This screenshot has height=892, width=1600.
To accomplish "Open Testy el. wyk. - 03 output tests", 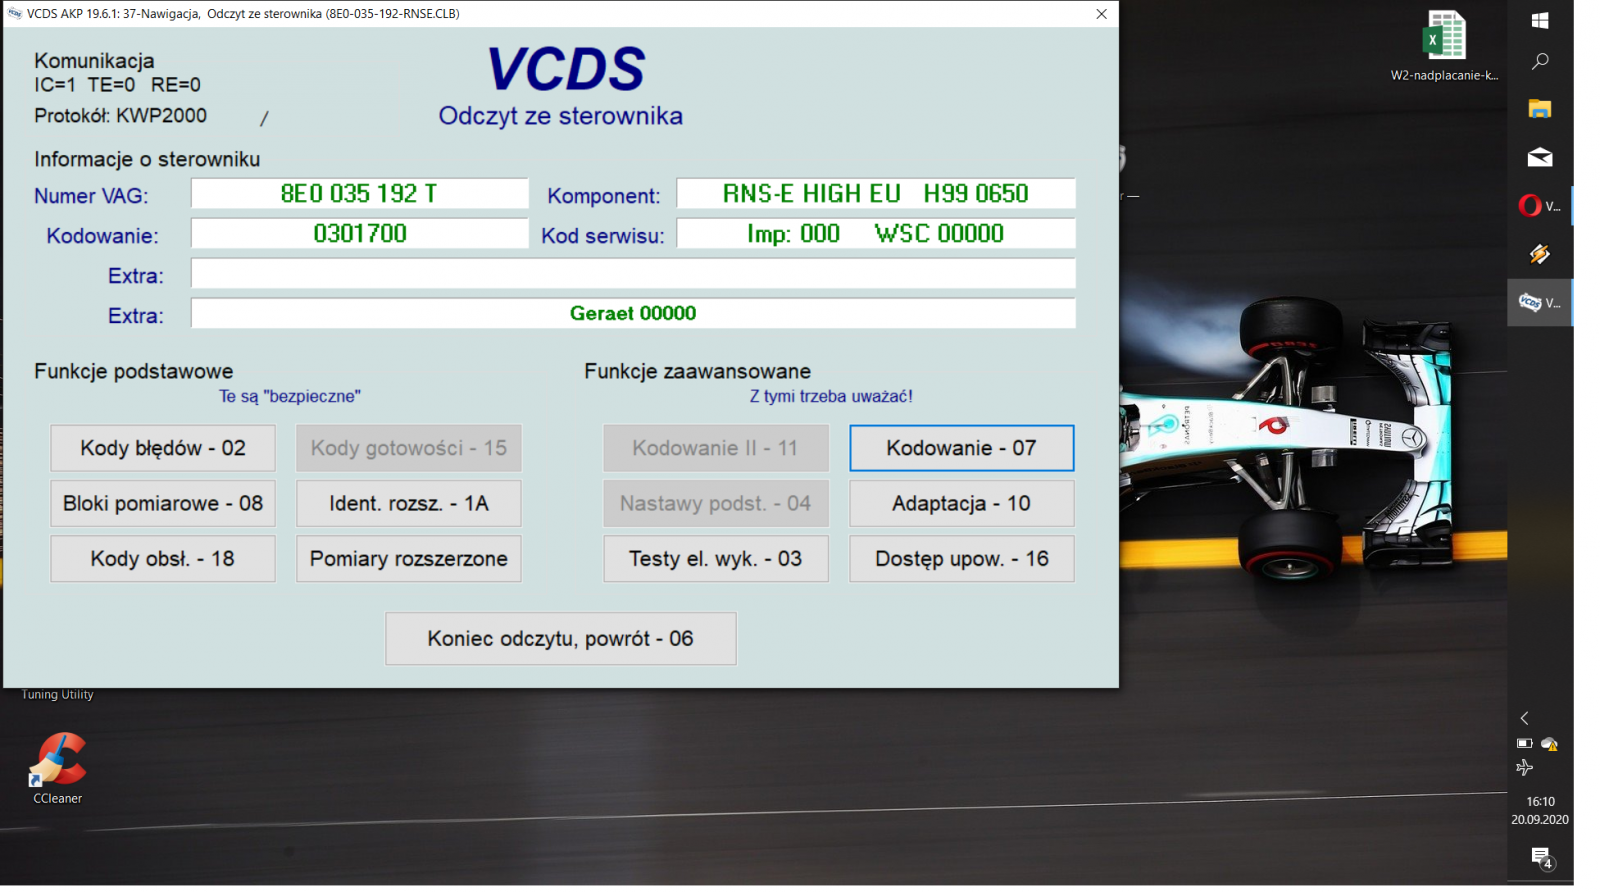I will 716,559.
